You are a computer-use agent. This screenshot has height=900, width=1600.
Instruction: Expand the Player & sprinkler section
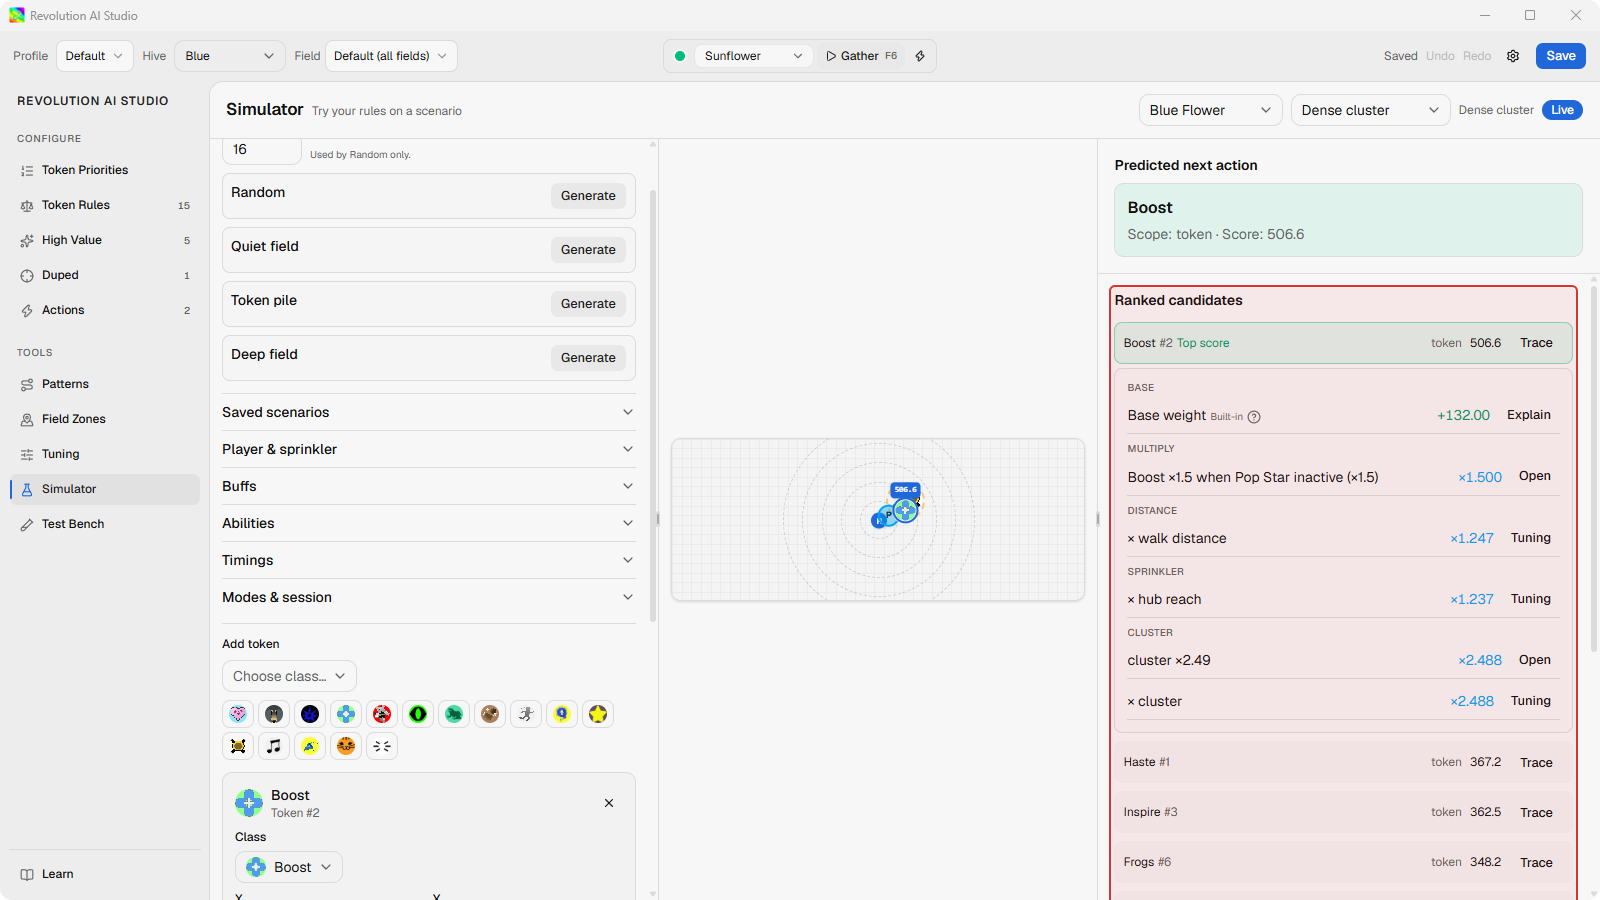pos(428,449)
